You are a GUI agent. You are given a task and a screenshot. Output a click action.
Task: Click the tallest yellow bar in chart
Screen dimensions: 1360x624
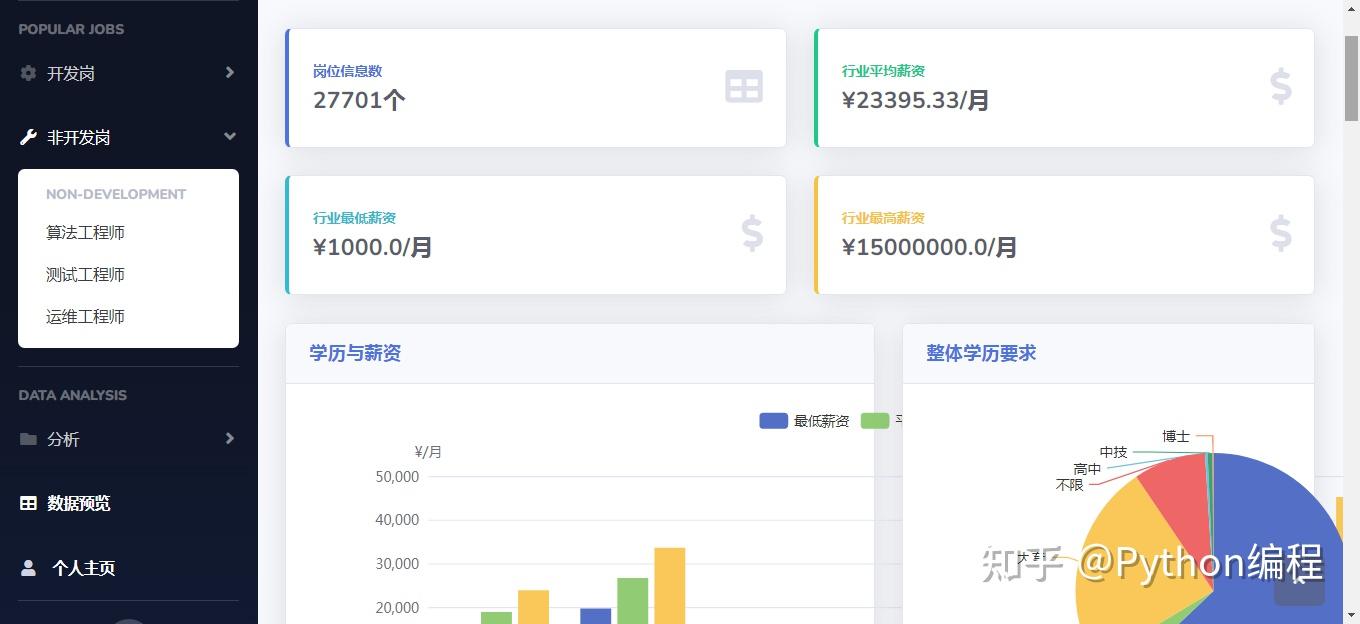670,585
